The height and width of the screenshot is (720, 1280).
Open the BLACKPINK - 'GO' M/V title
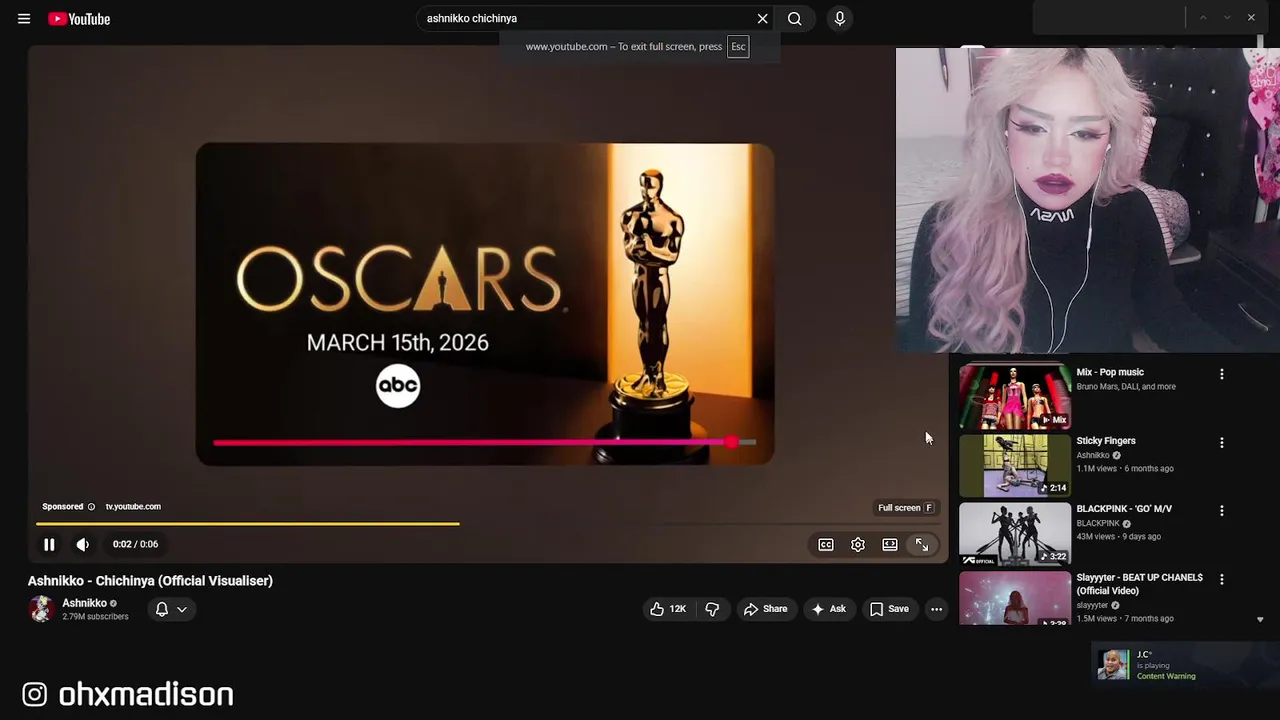[x=1124, y=509]
